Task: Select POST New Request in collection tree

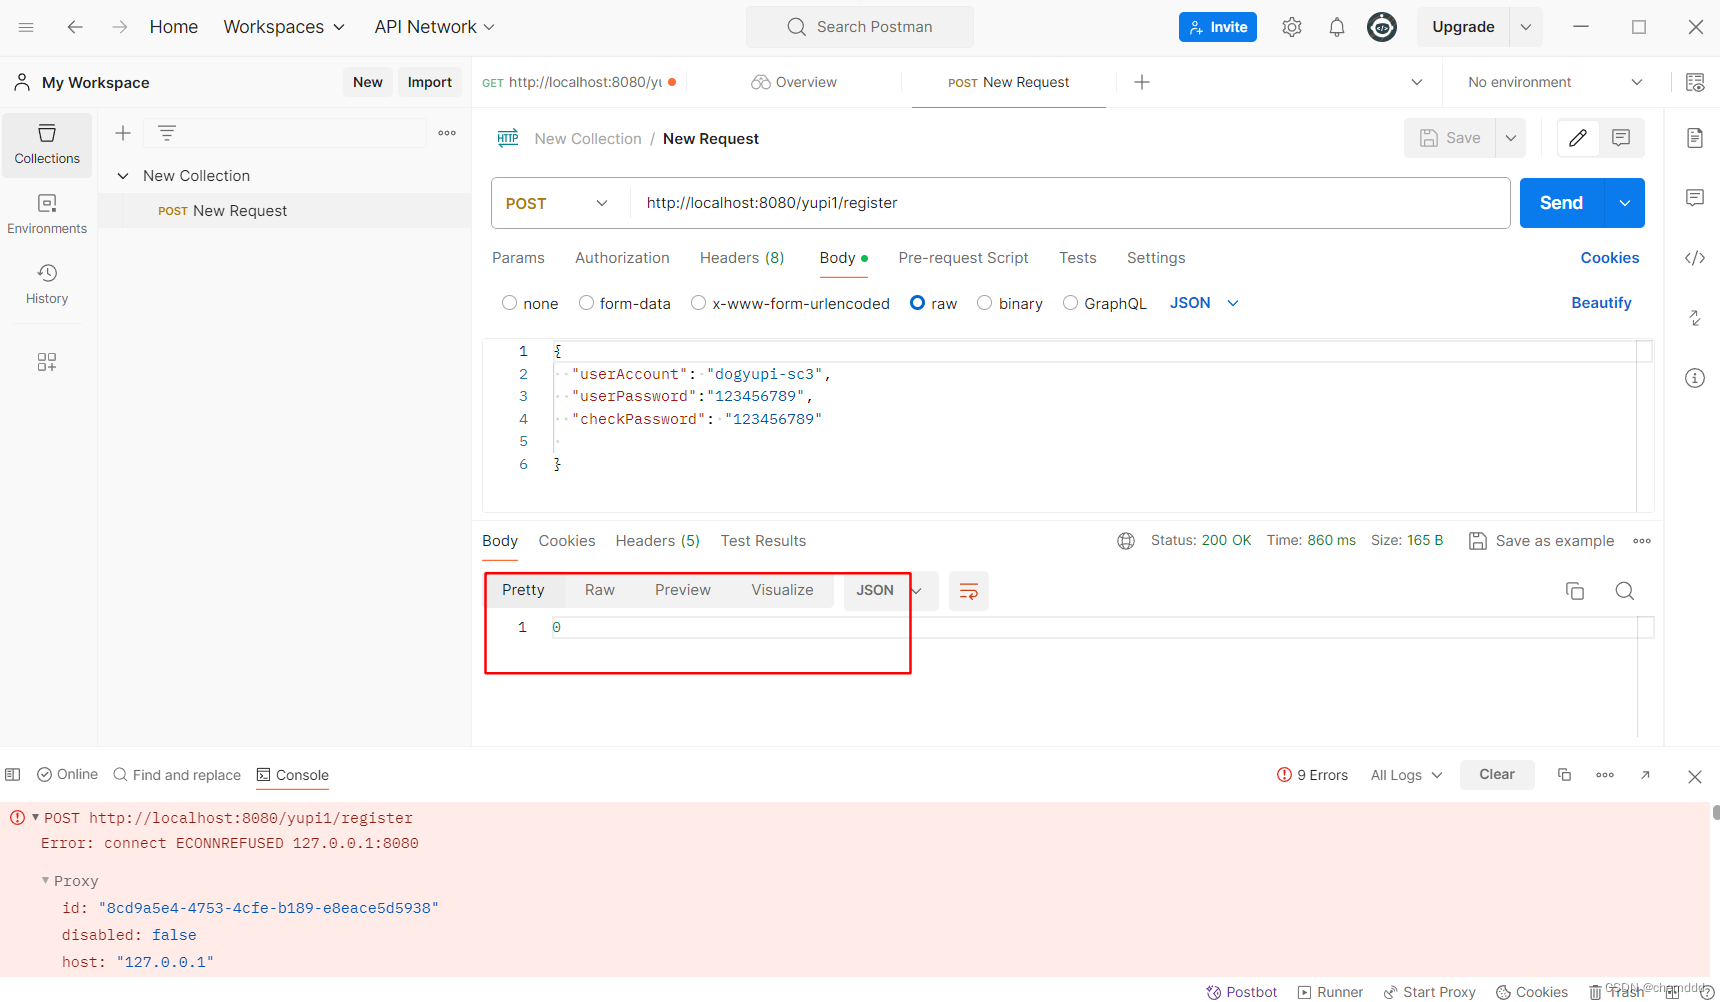Action: pyautogui.click(x=285, y=211)
